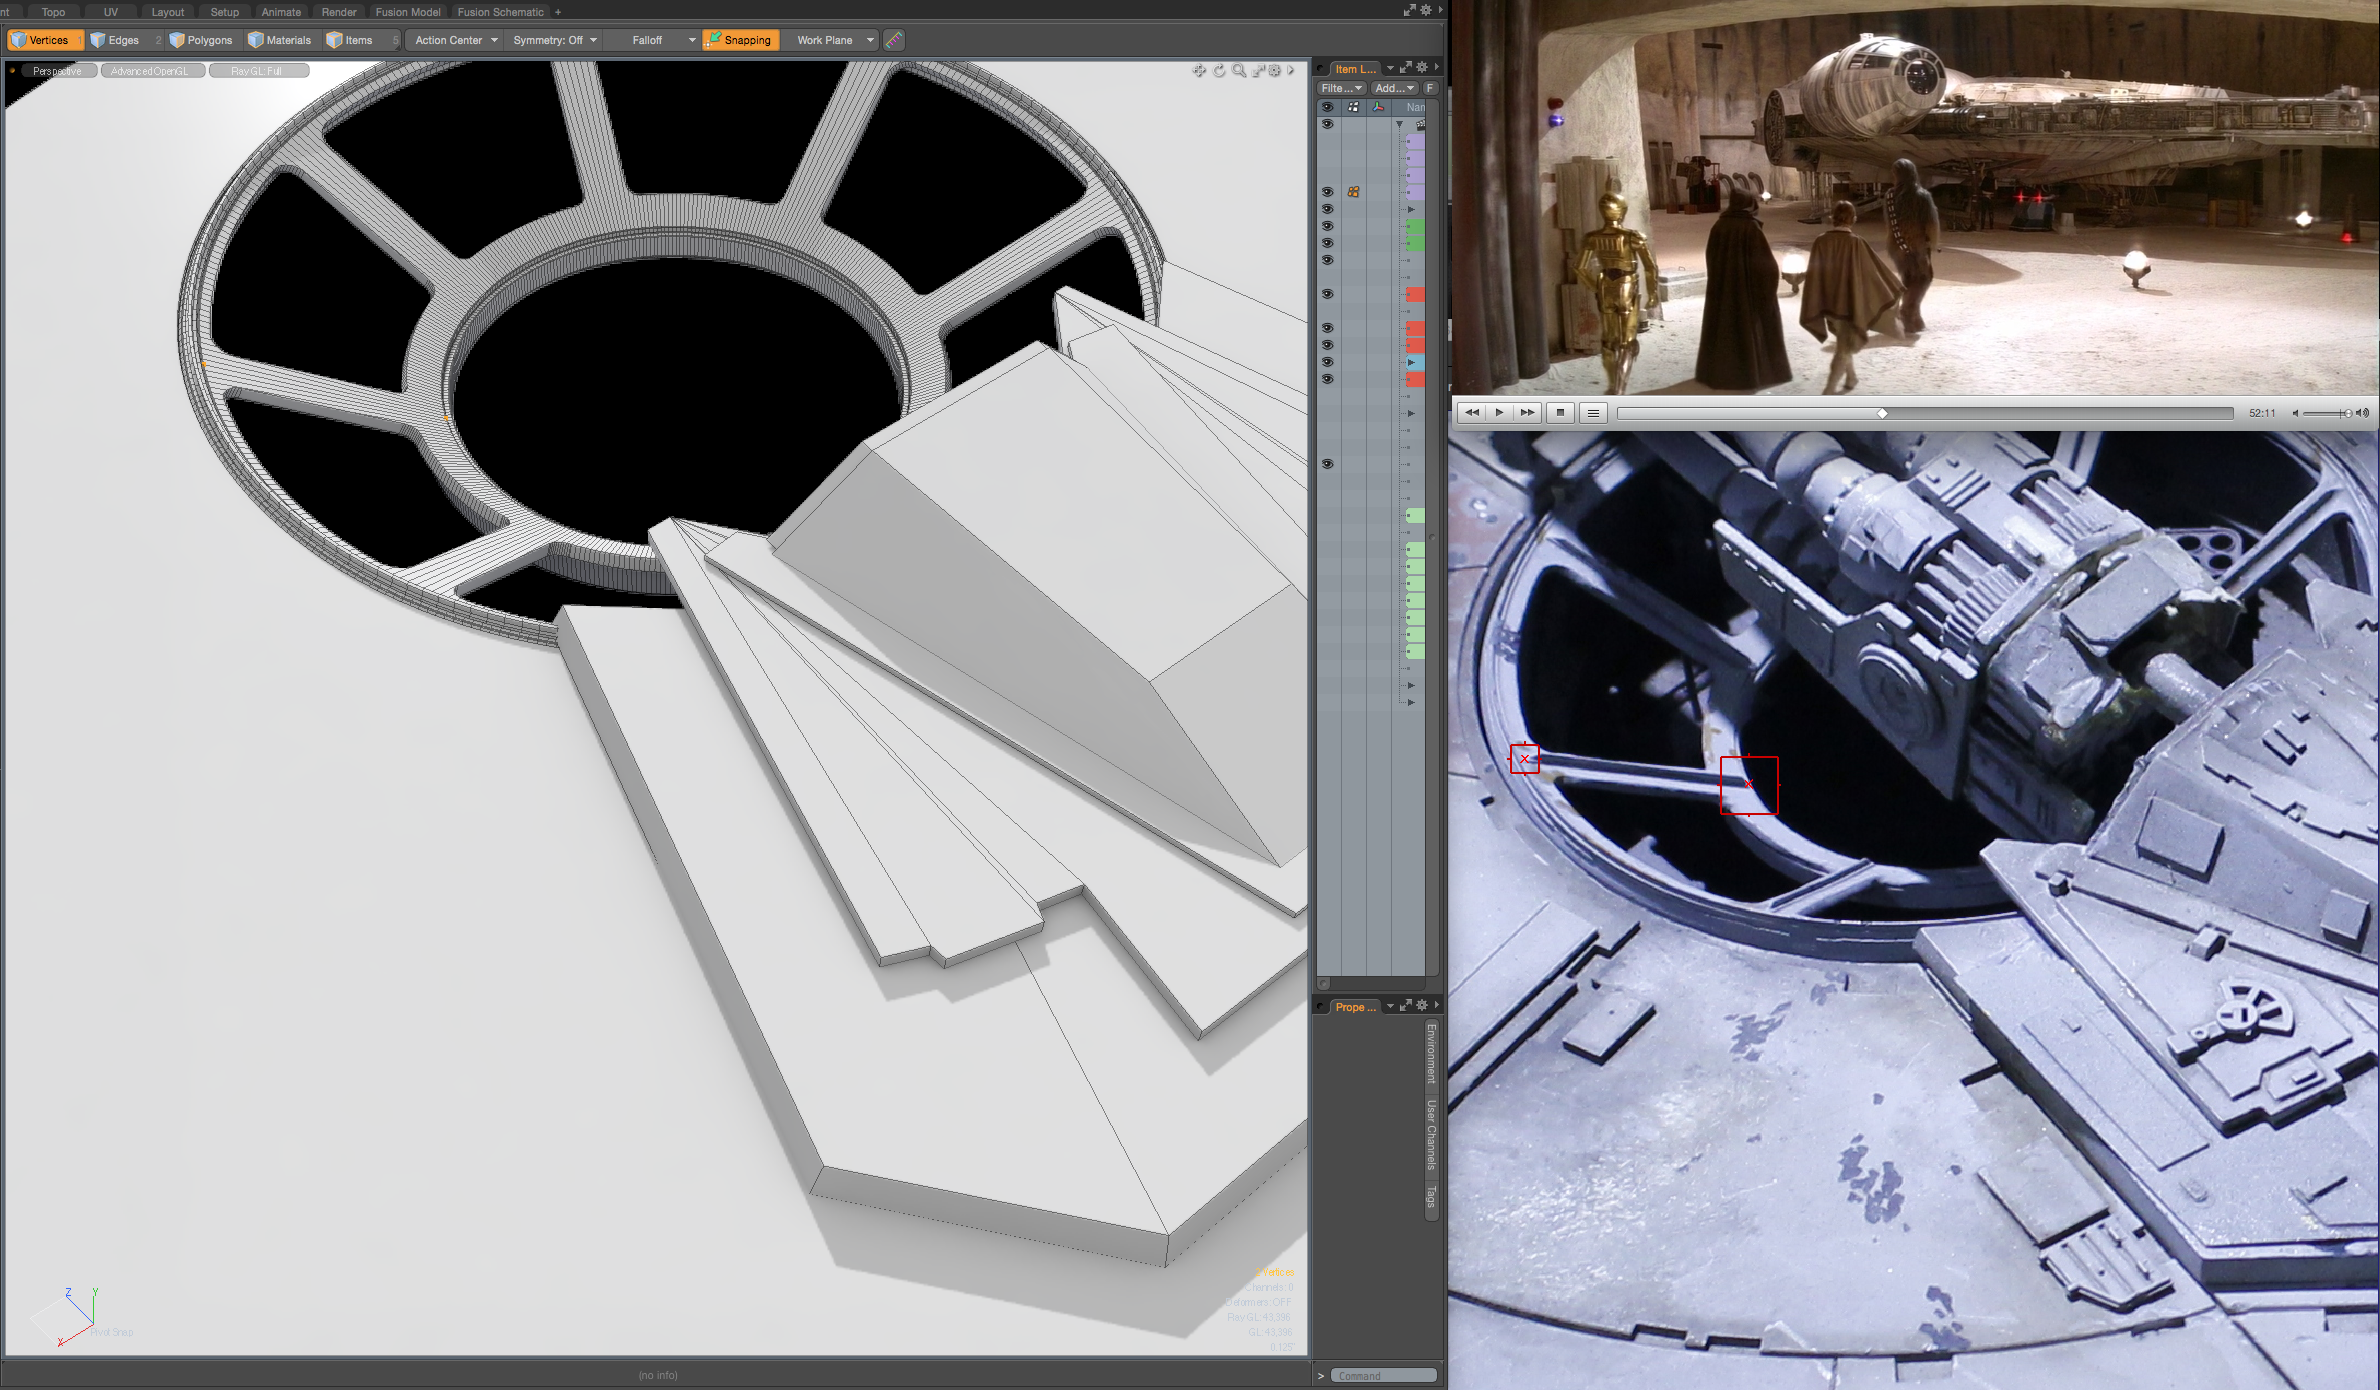
Task: Open the Filter dropdown in Item List
Action: click(x=1341, y=88)
